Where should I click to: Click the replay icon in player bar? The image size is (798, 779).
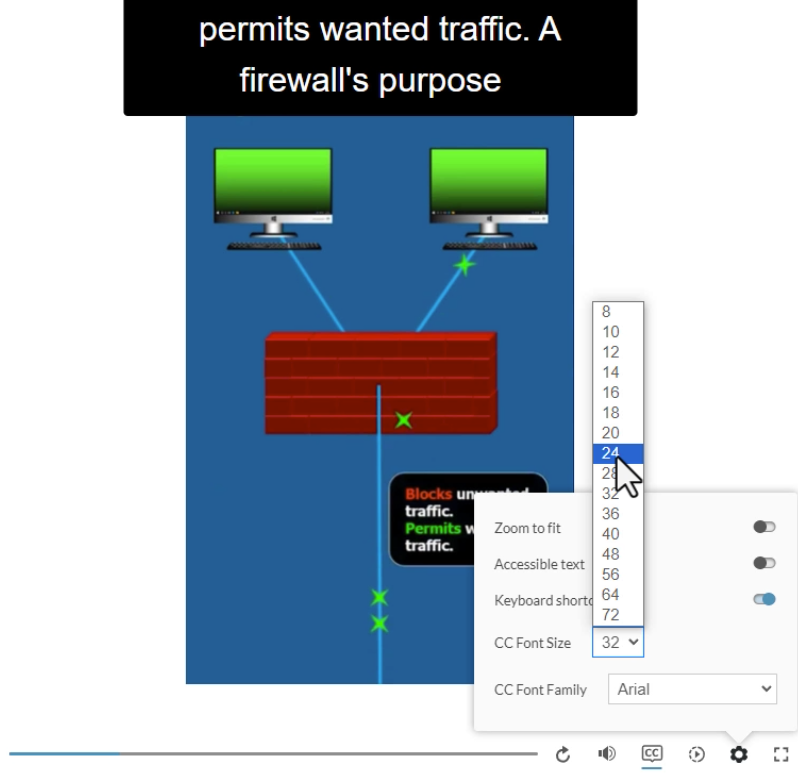563,754
